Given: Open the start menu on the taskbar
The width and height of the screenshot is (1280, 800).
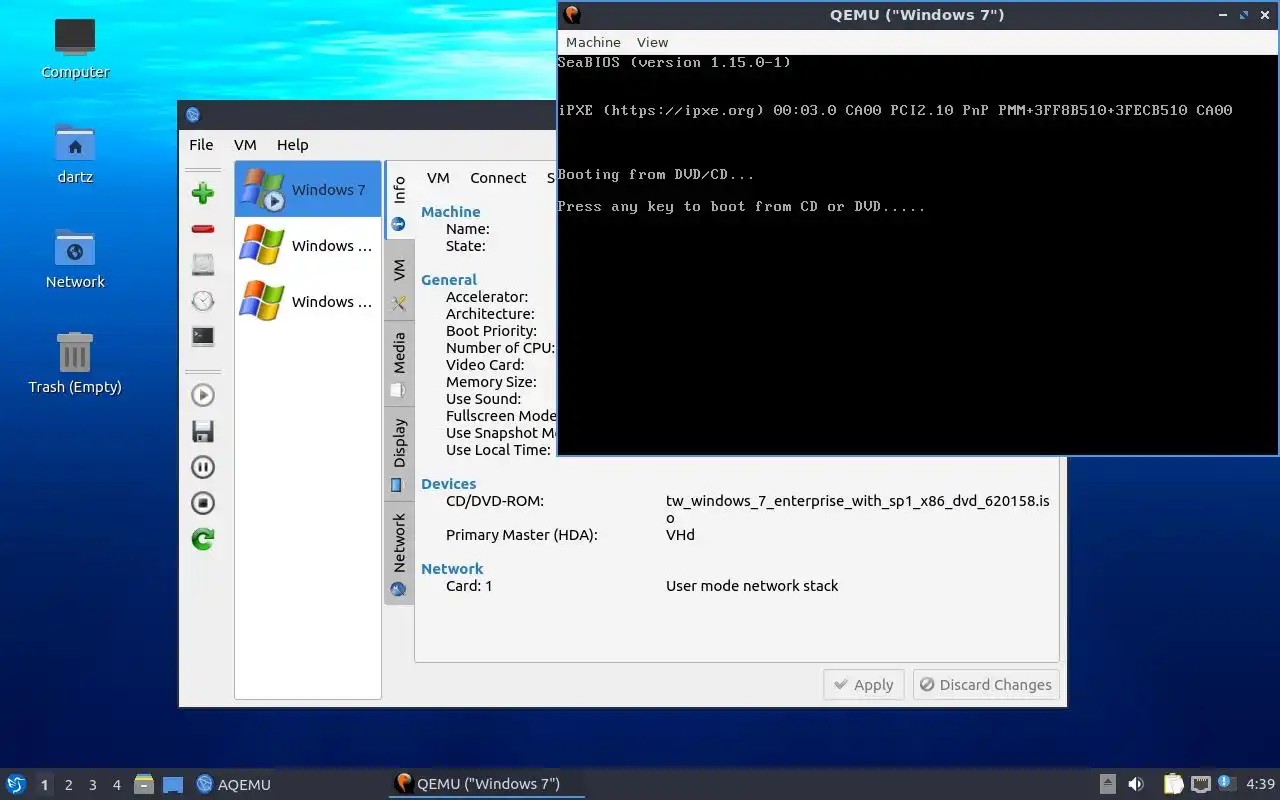Looking at the screenshot, I should (x=16, y=784).
